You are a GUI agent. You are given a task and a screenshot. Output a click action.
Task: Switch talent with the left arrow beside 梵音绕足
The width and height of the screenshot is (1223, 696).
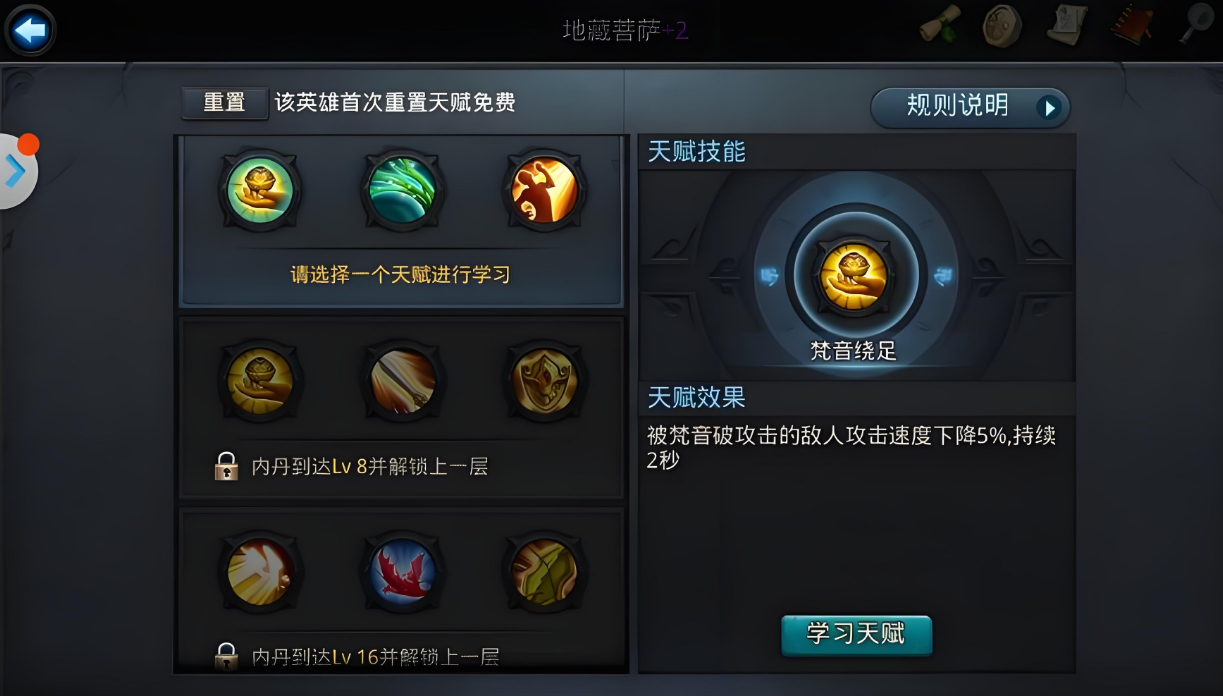(x=769, y=276)
